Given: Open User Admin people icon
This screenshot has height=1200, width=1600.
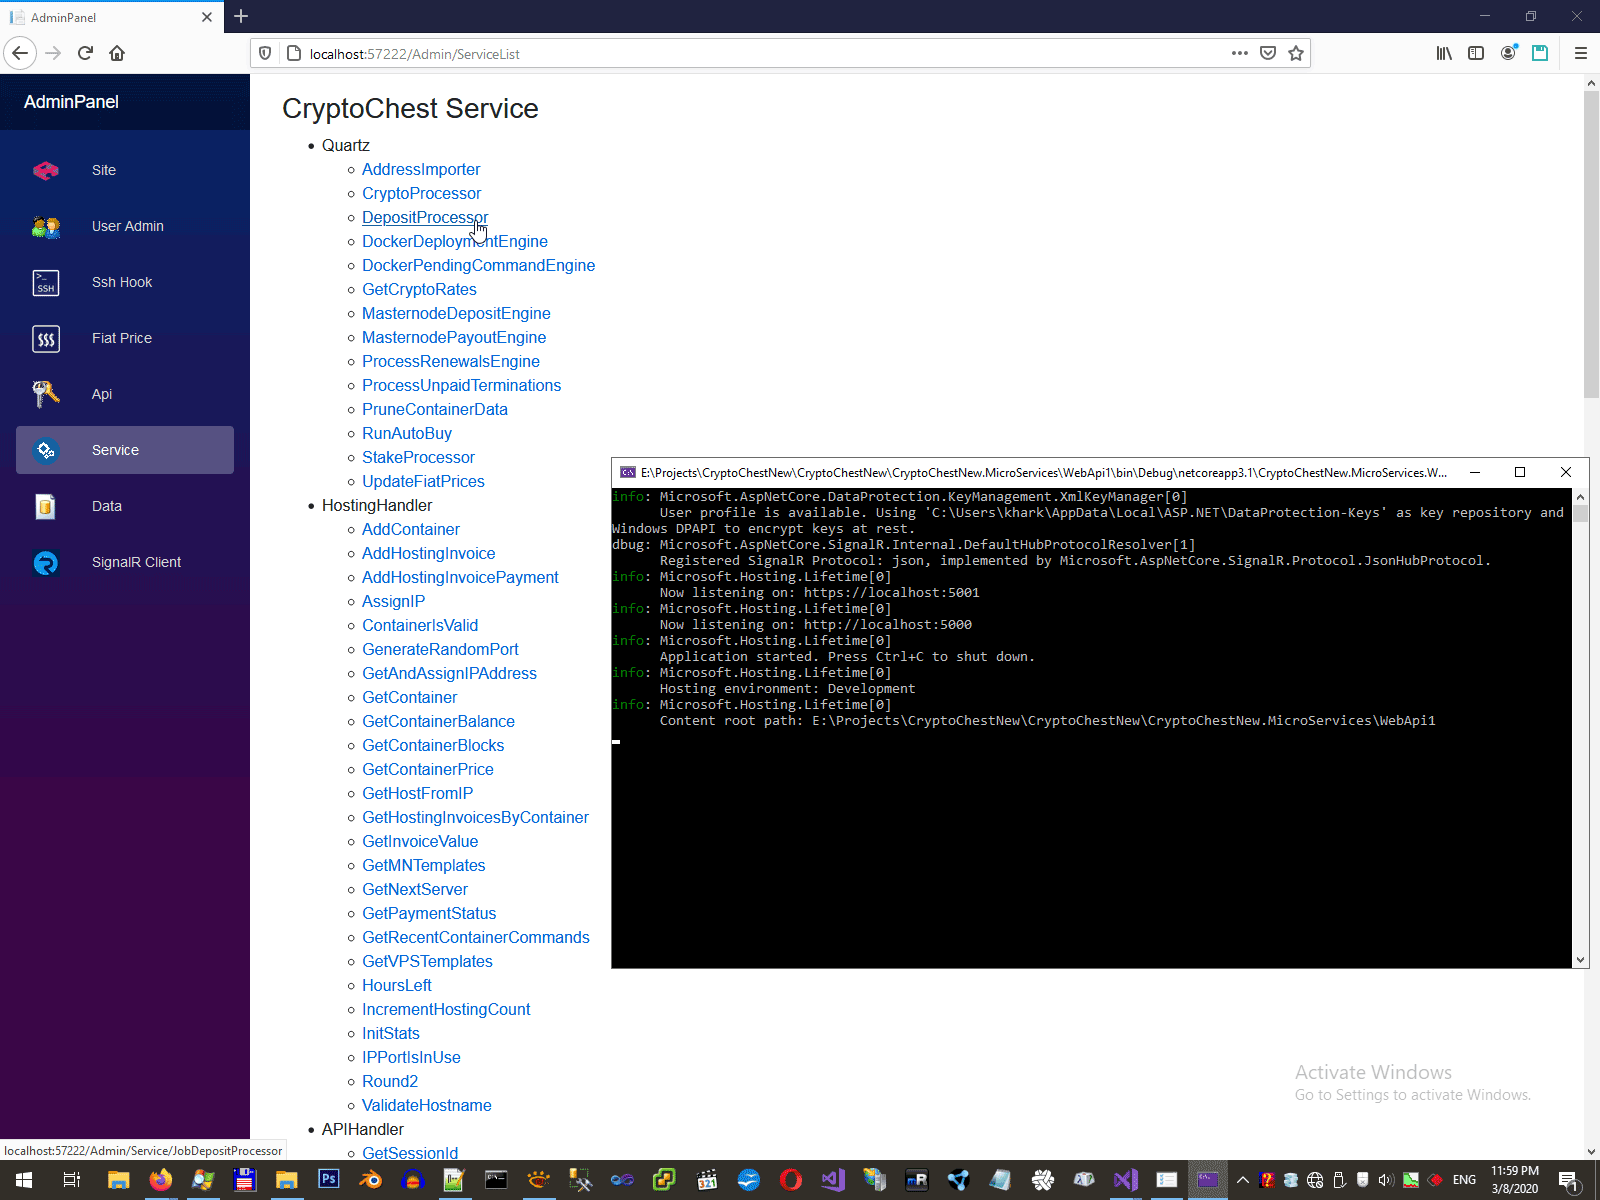Looking at the screenshot, I should 46,227.
